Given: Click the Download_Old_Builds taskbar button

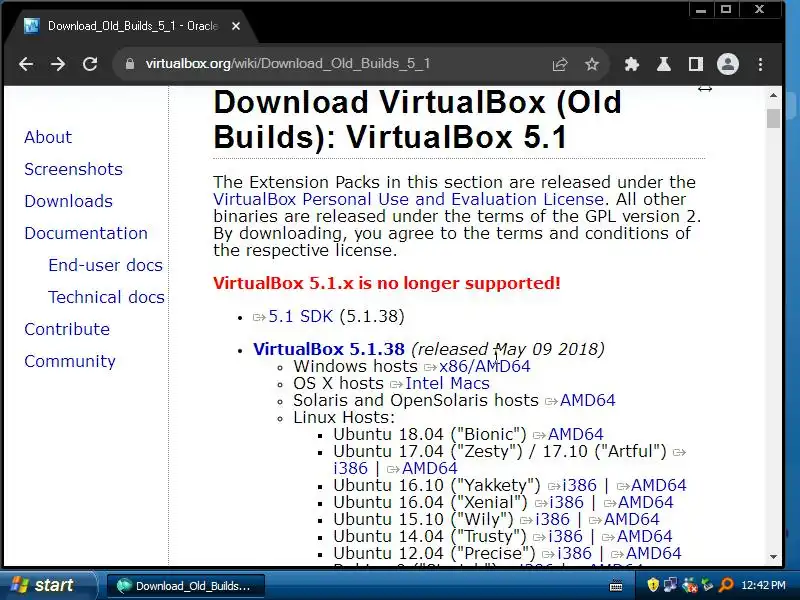Looking at the screenshot, I should (186, 586).
